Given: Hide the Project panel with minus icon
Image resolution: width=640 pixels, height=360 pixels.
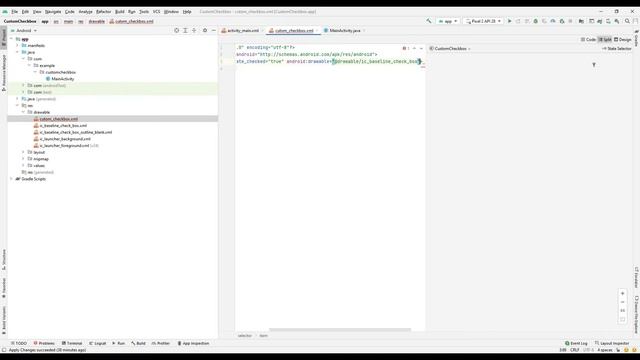Looking at the screenshot, I should point(213,31).
